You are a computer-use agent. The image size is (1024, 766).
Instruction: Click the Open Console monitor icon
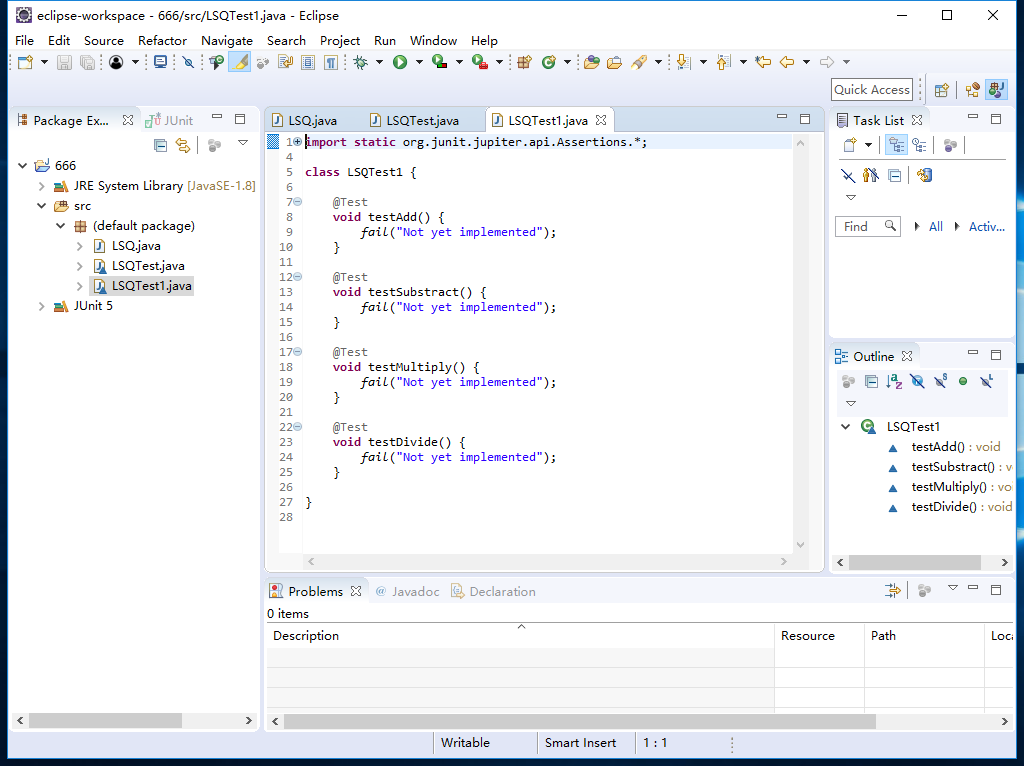pos(160,62)
